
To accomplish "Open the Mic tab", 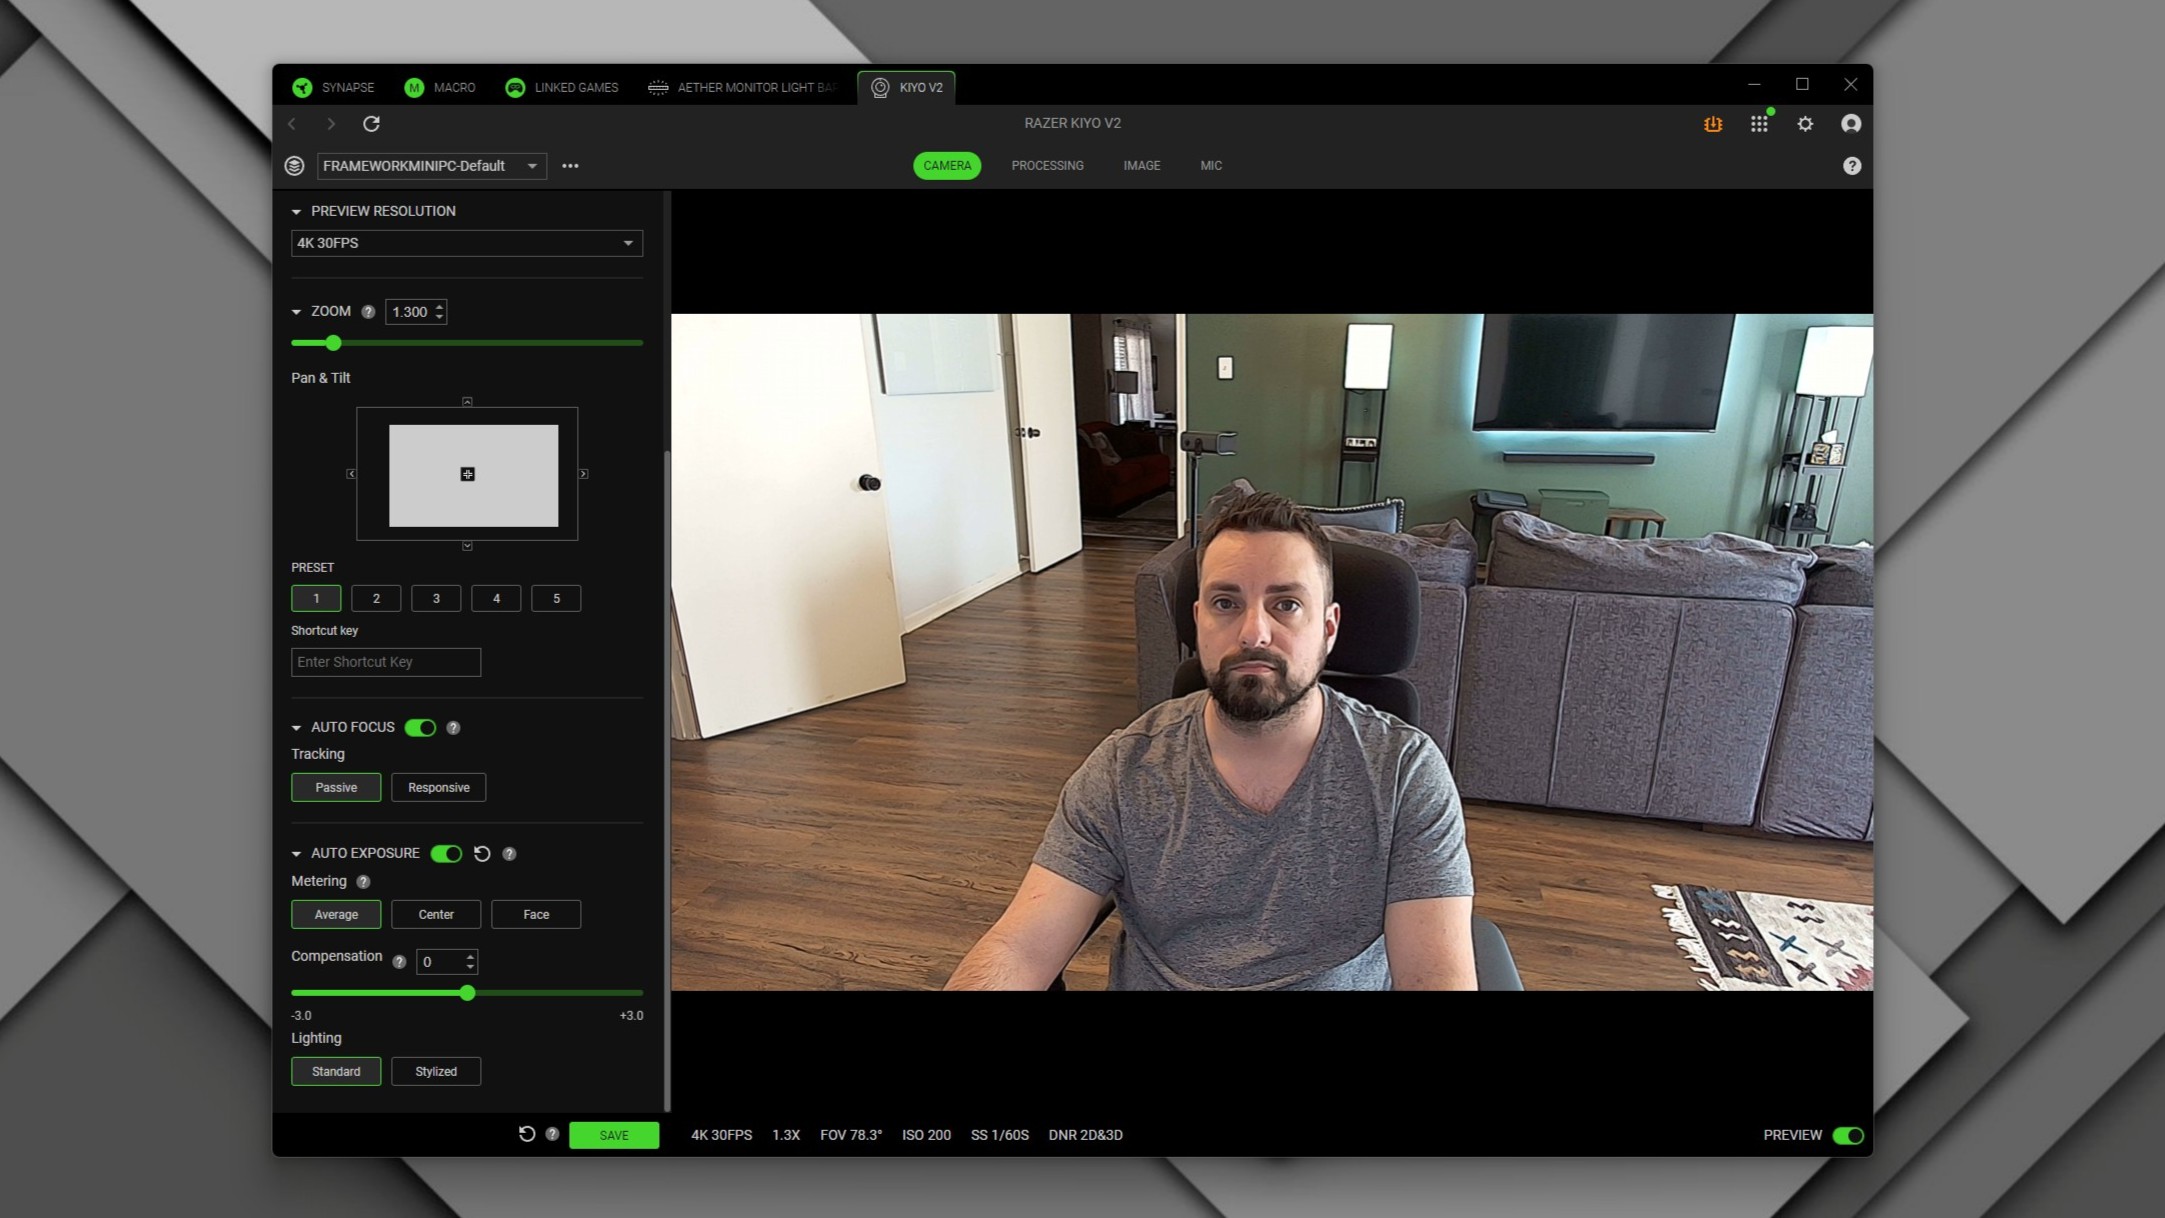I will [1210, 165].
